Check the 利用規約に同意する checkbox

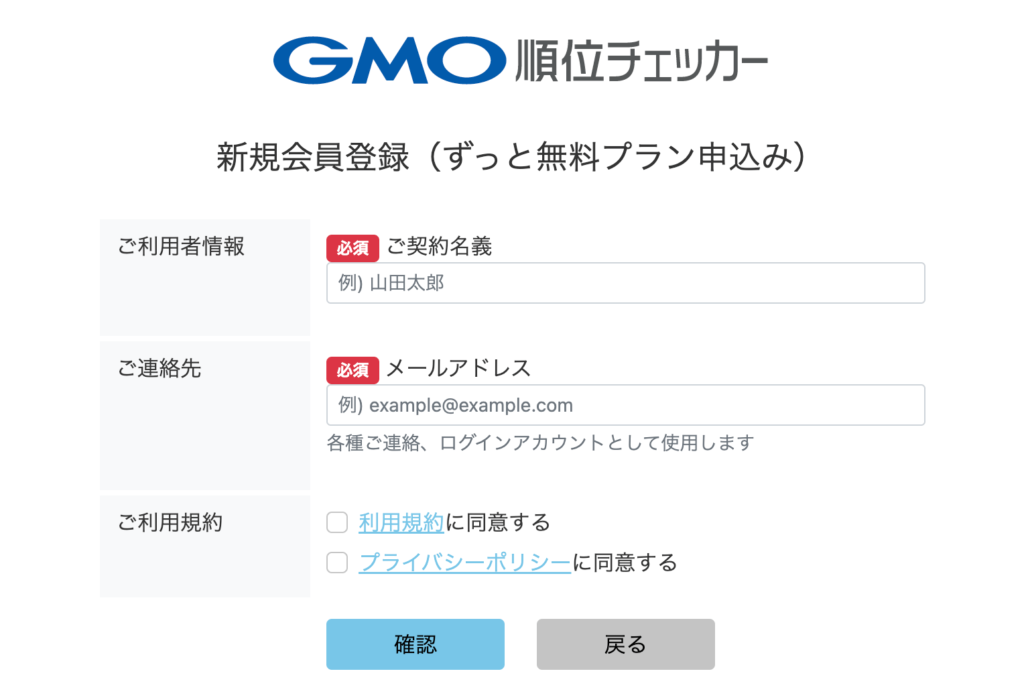point(337,521)
